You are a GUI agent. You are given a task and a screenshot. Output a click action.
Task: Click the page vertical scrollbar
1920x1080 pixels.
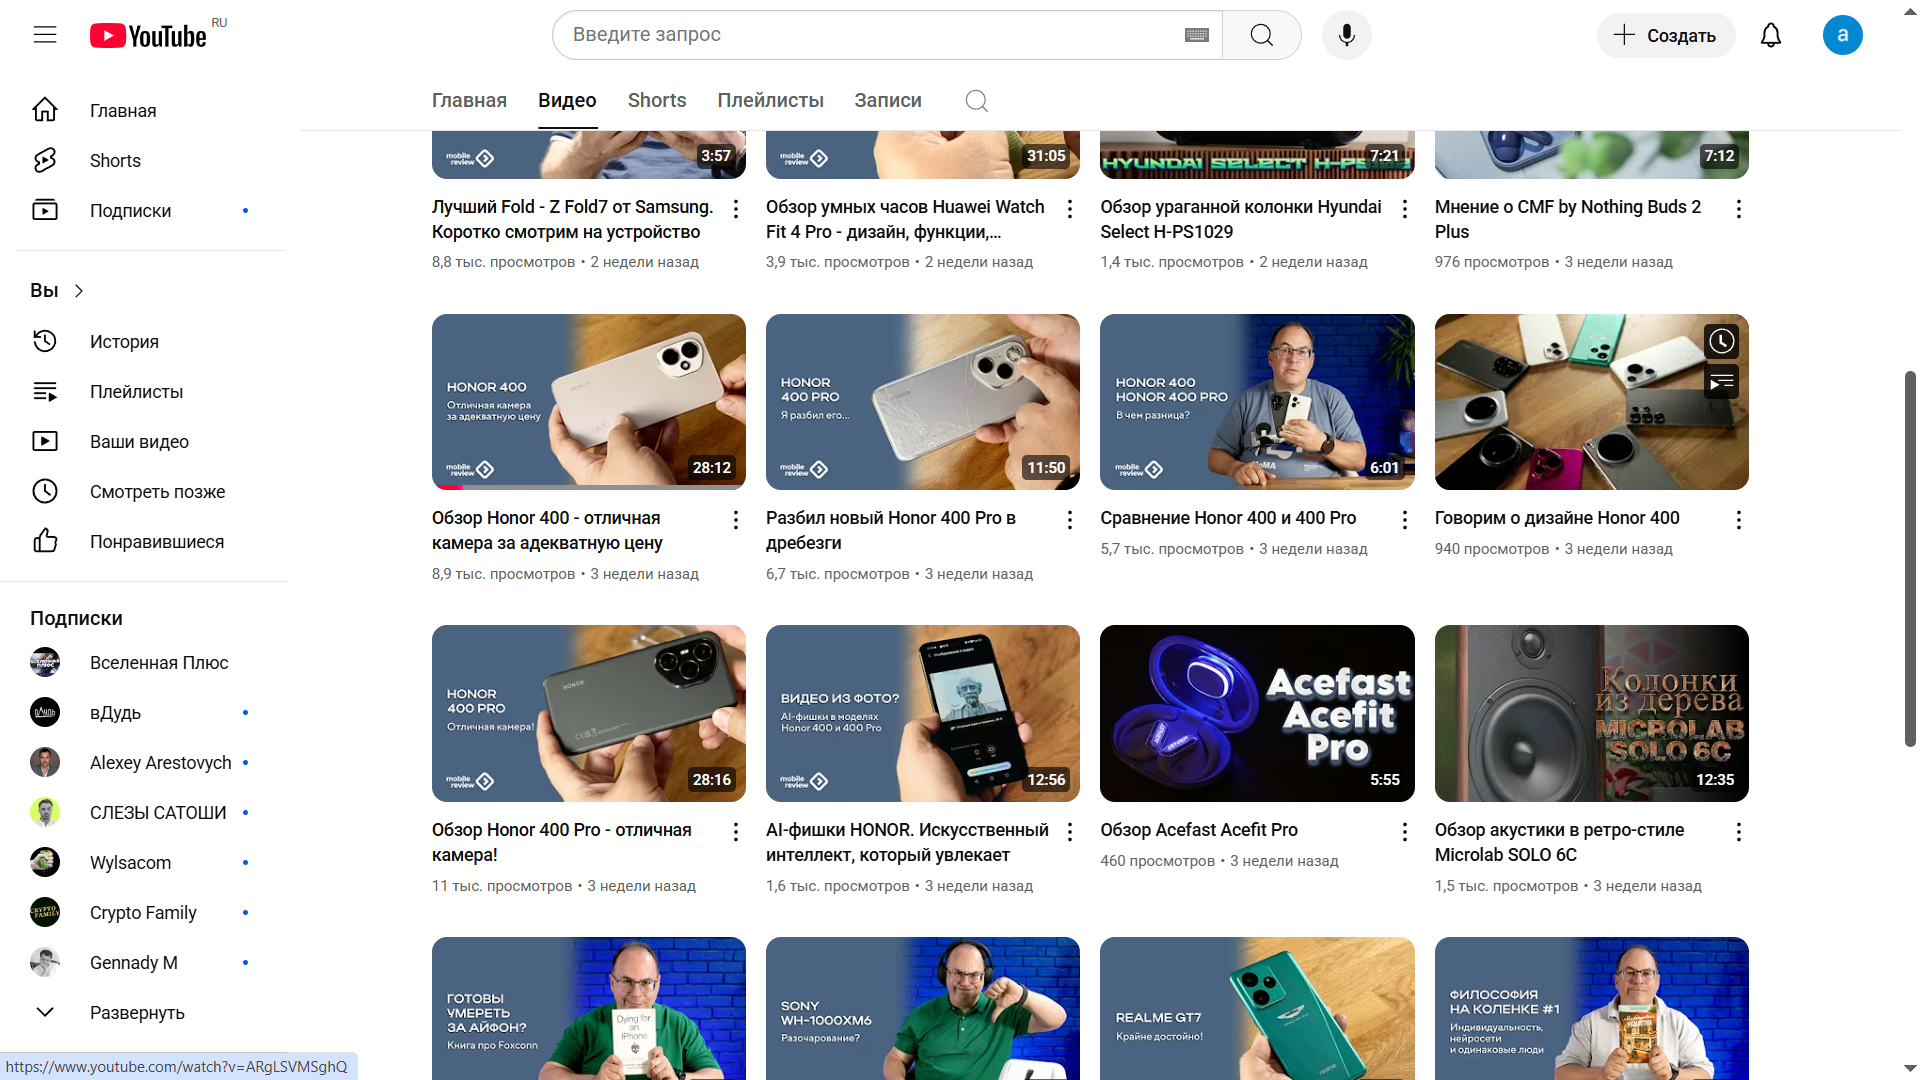(x=1910, y=558)
